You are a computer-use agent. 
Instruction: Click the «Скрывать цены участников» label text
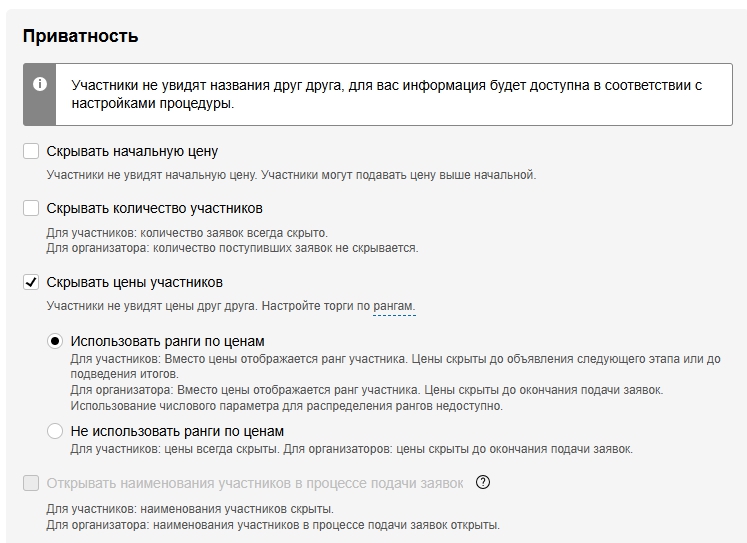134,282
